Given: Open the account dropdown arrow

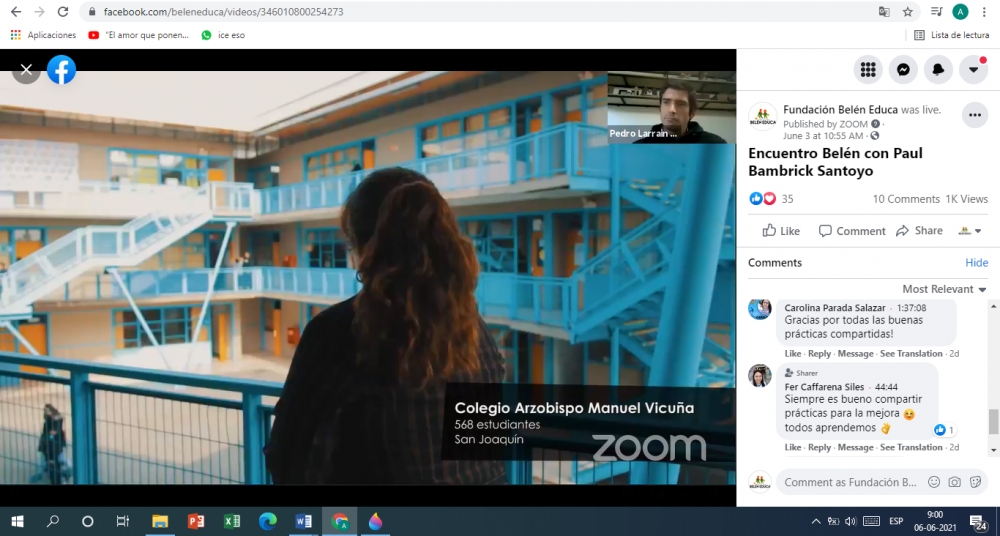Looking at the screenshot, I should [x=973, y=70].
